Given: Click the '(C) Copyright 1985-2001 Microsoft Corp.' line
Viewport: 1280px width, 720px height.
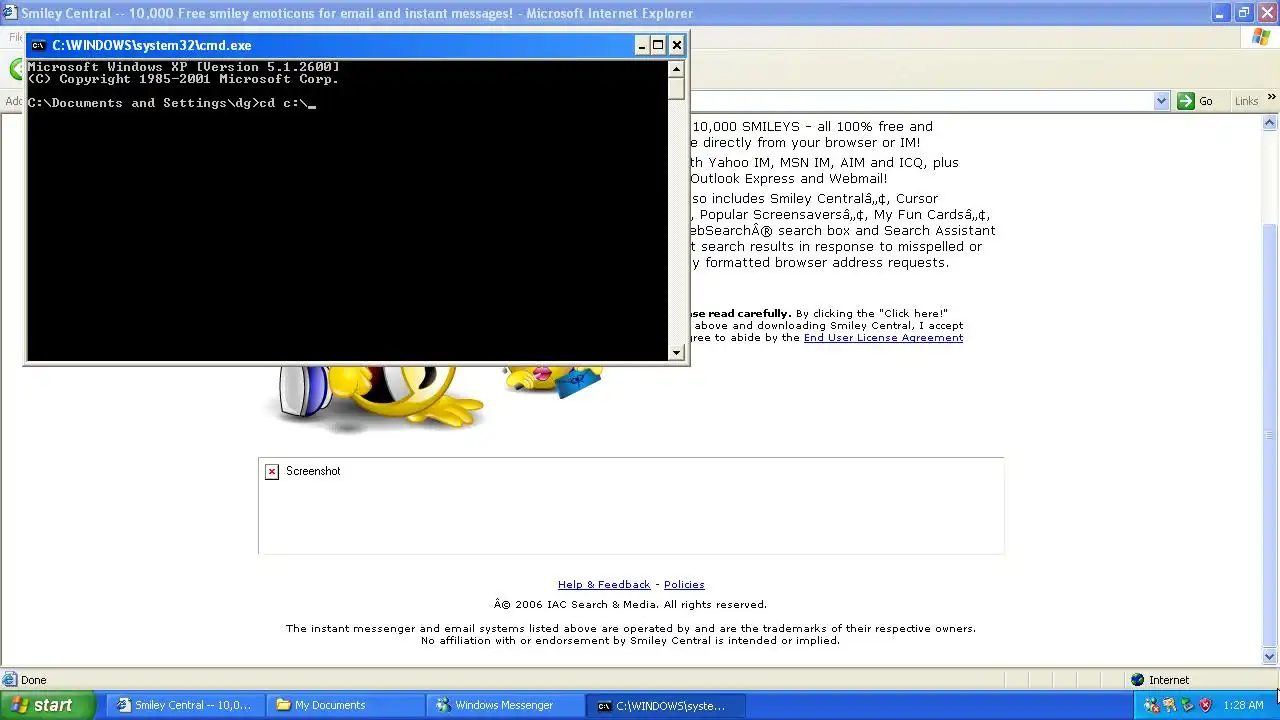Looking at the screenshot, I should [x=183, y=79].
